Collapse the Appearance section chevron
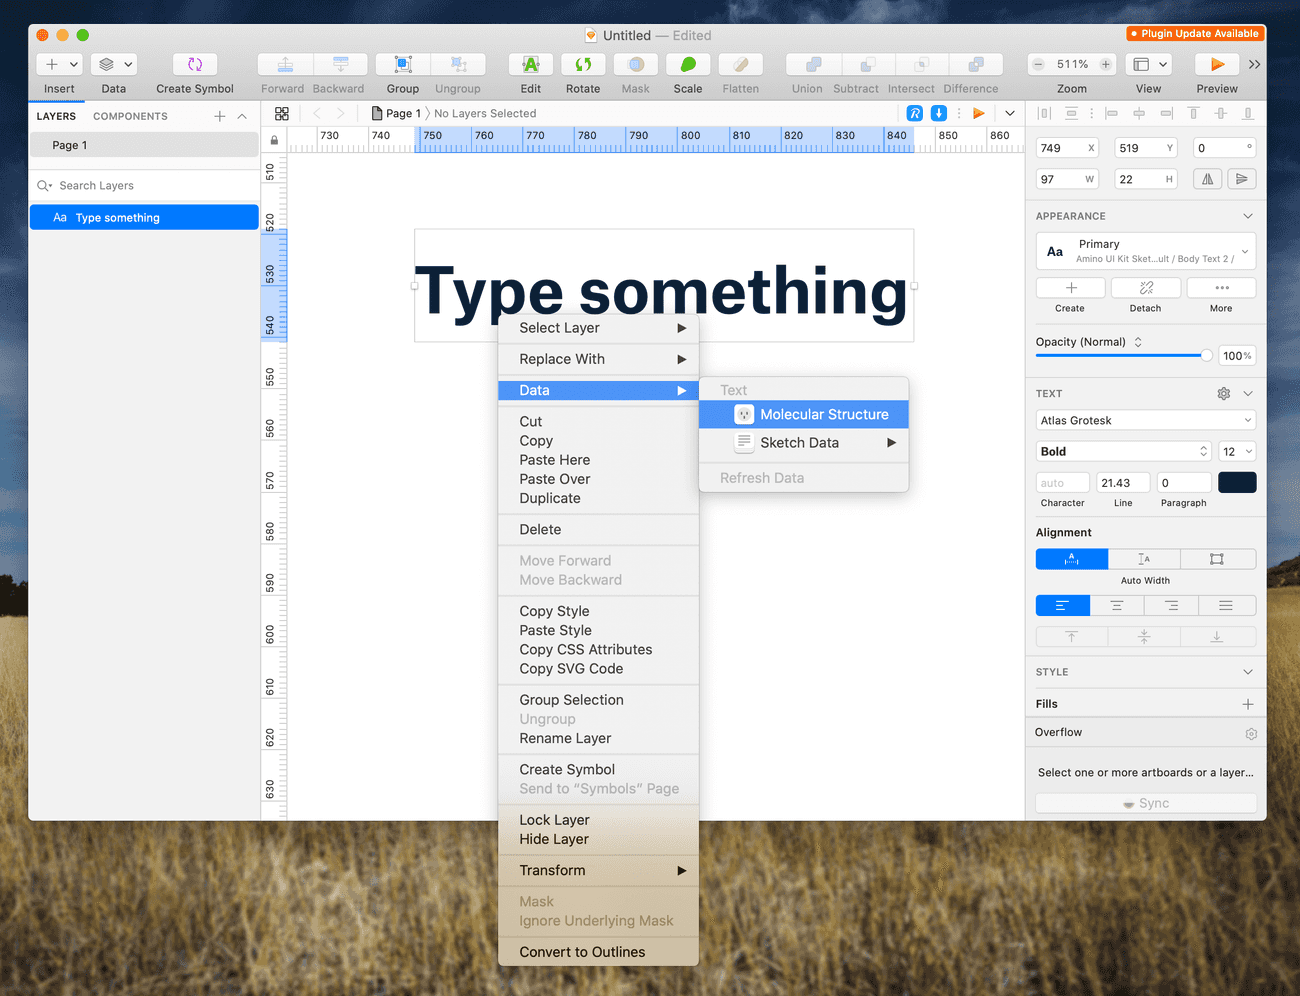Image resolution: width=1300 pixels, height=996 pixels. (x=1248, y=216)
